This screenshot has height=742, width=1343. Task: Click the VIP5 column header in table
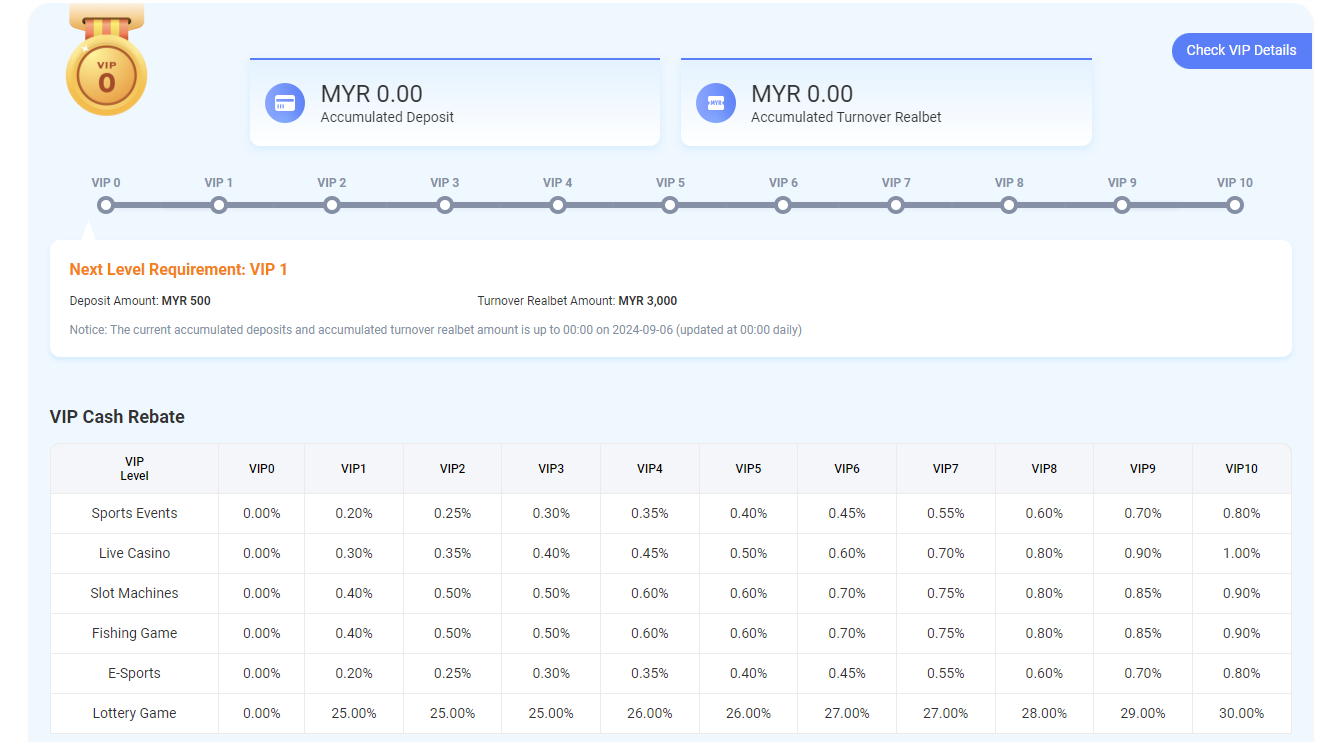[748, 469]
